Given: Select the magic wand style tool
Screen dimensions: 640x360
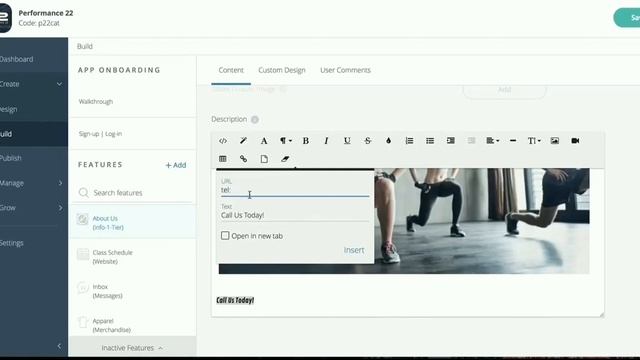Looking at the screenshot, I should [243, 141].
